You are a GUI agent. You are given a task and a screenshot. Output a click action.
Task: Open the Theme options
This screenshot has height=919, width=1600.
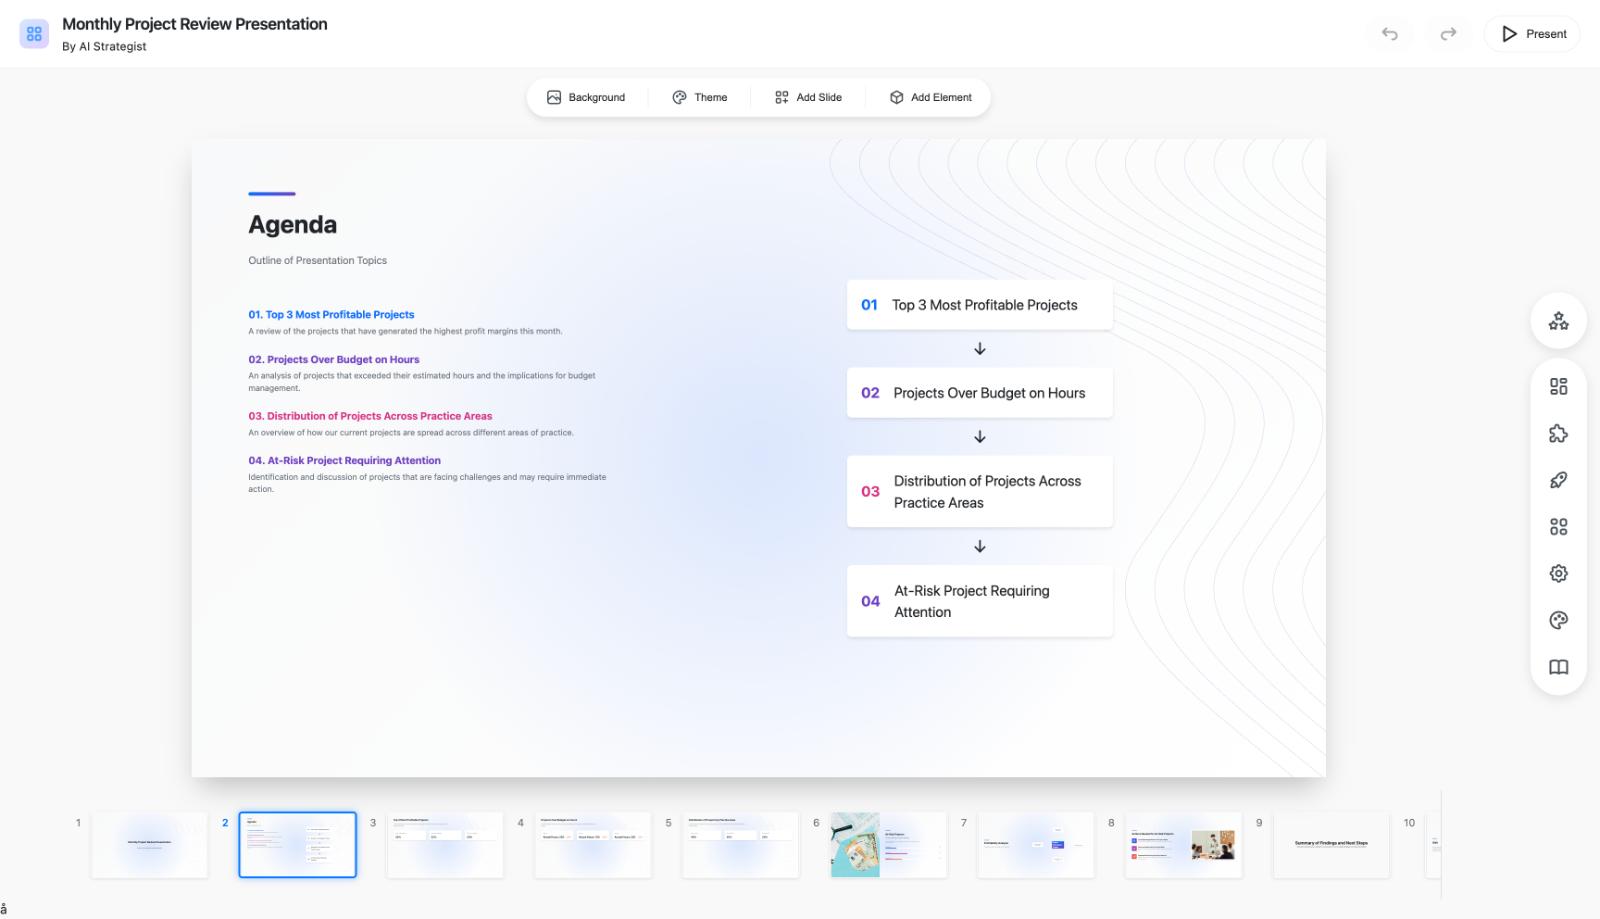coord(700,97)
